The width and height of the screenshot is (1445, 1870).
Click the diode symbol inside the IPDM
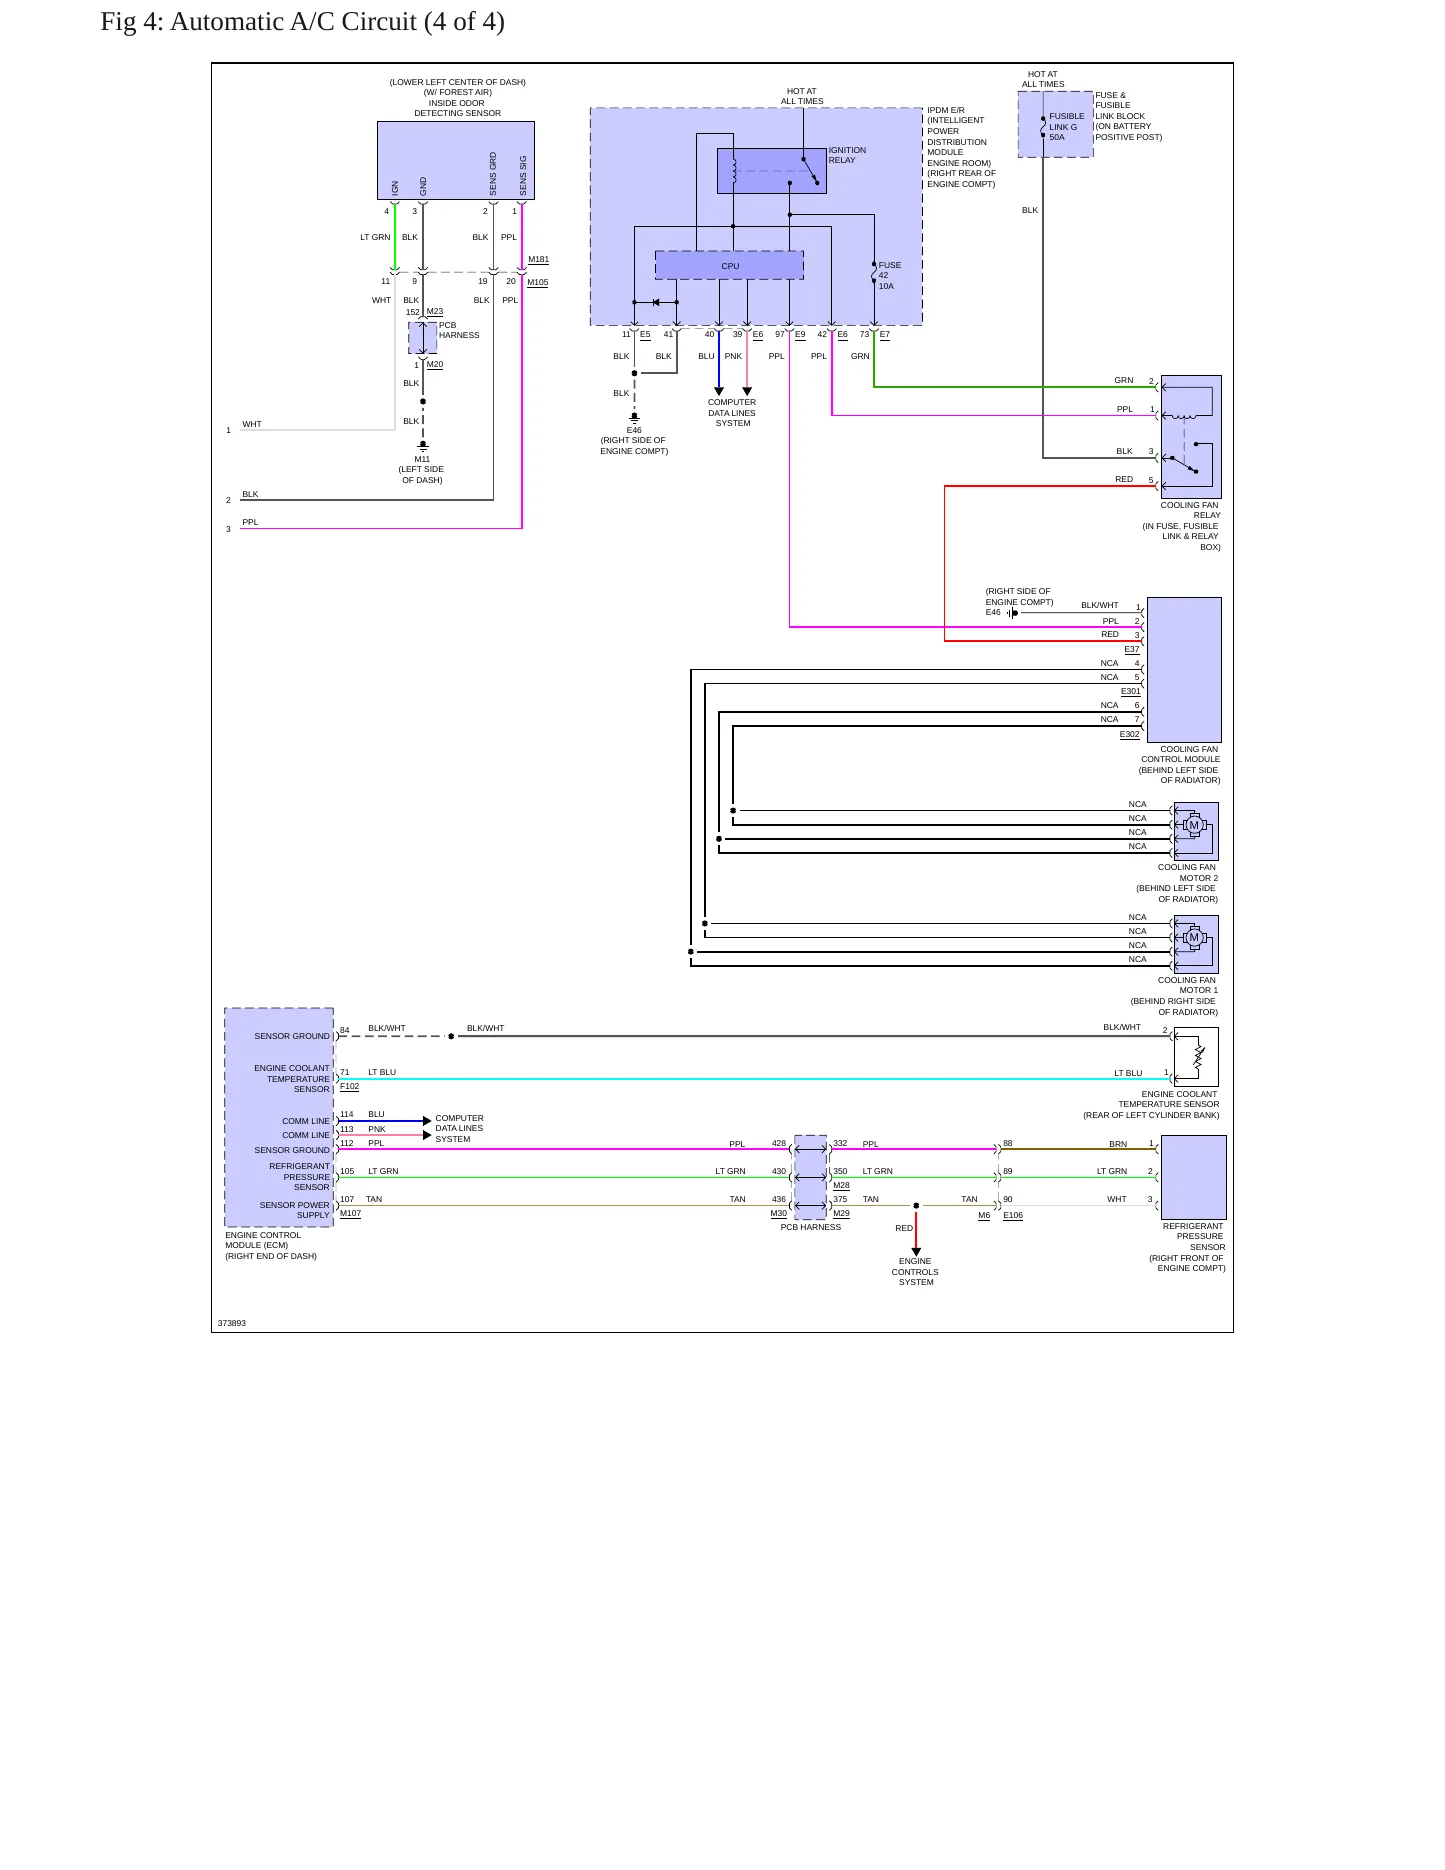click(x=656, y=302)
